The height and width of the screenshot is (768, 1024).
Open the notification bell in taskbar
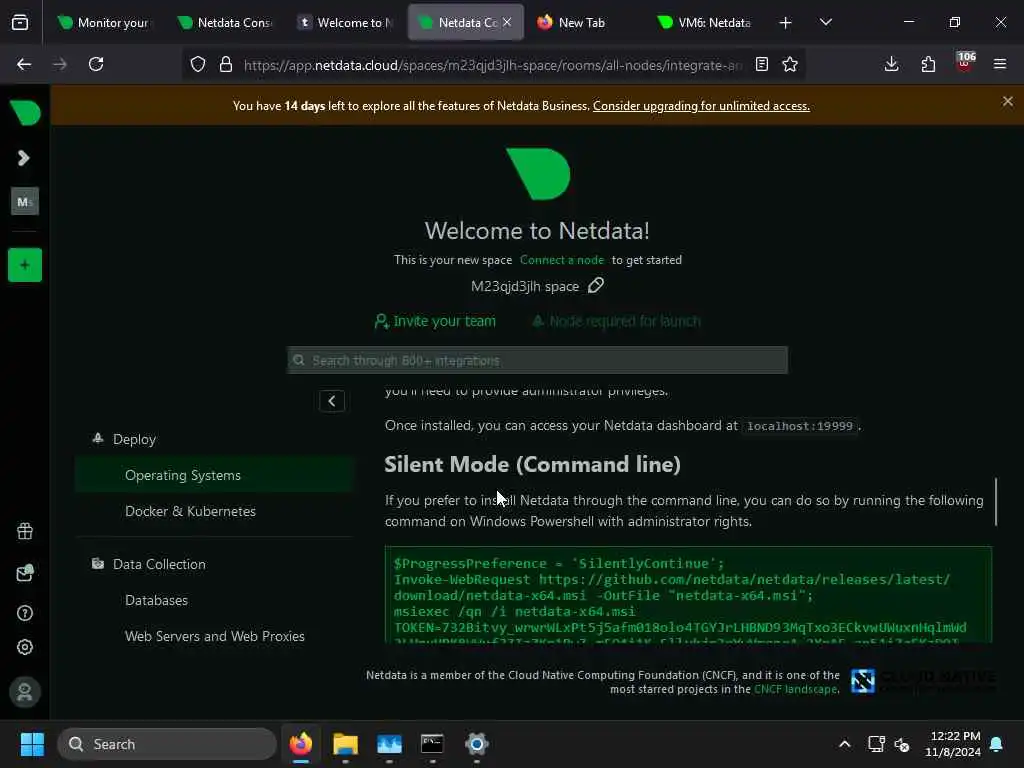(997, 744)
